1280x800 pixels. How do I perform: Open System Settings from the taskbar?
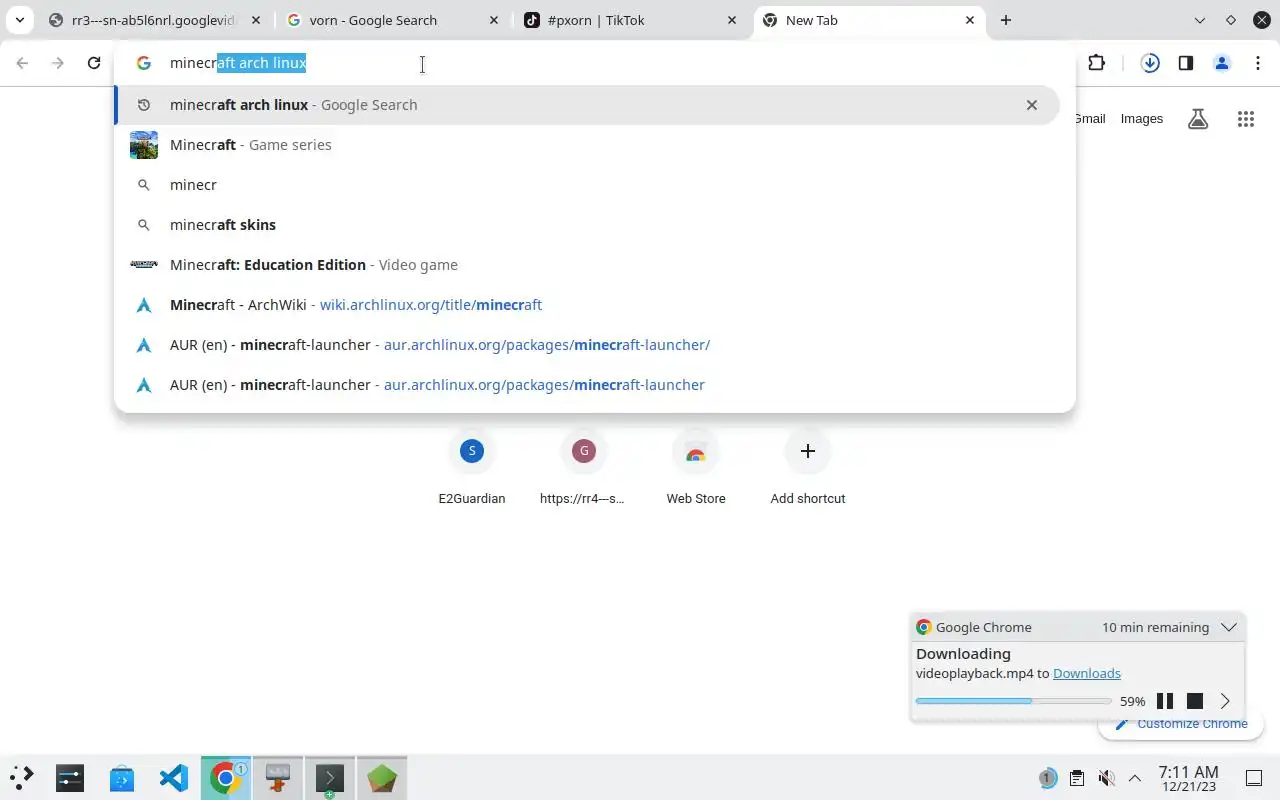pos(70,777)
